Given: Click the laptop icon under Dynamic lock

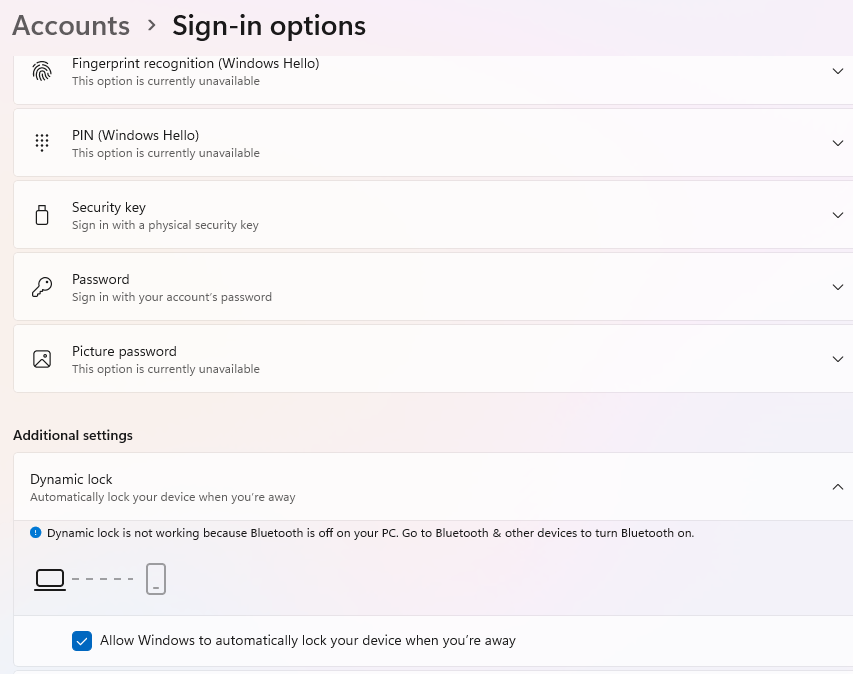Looking at the screenshot, I should pos(50,579).
